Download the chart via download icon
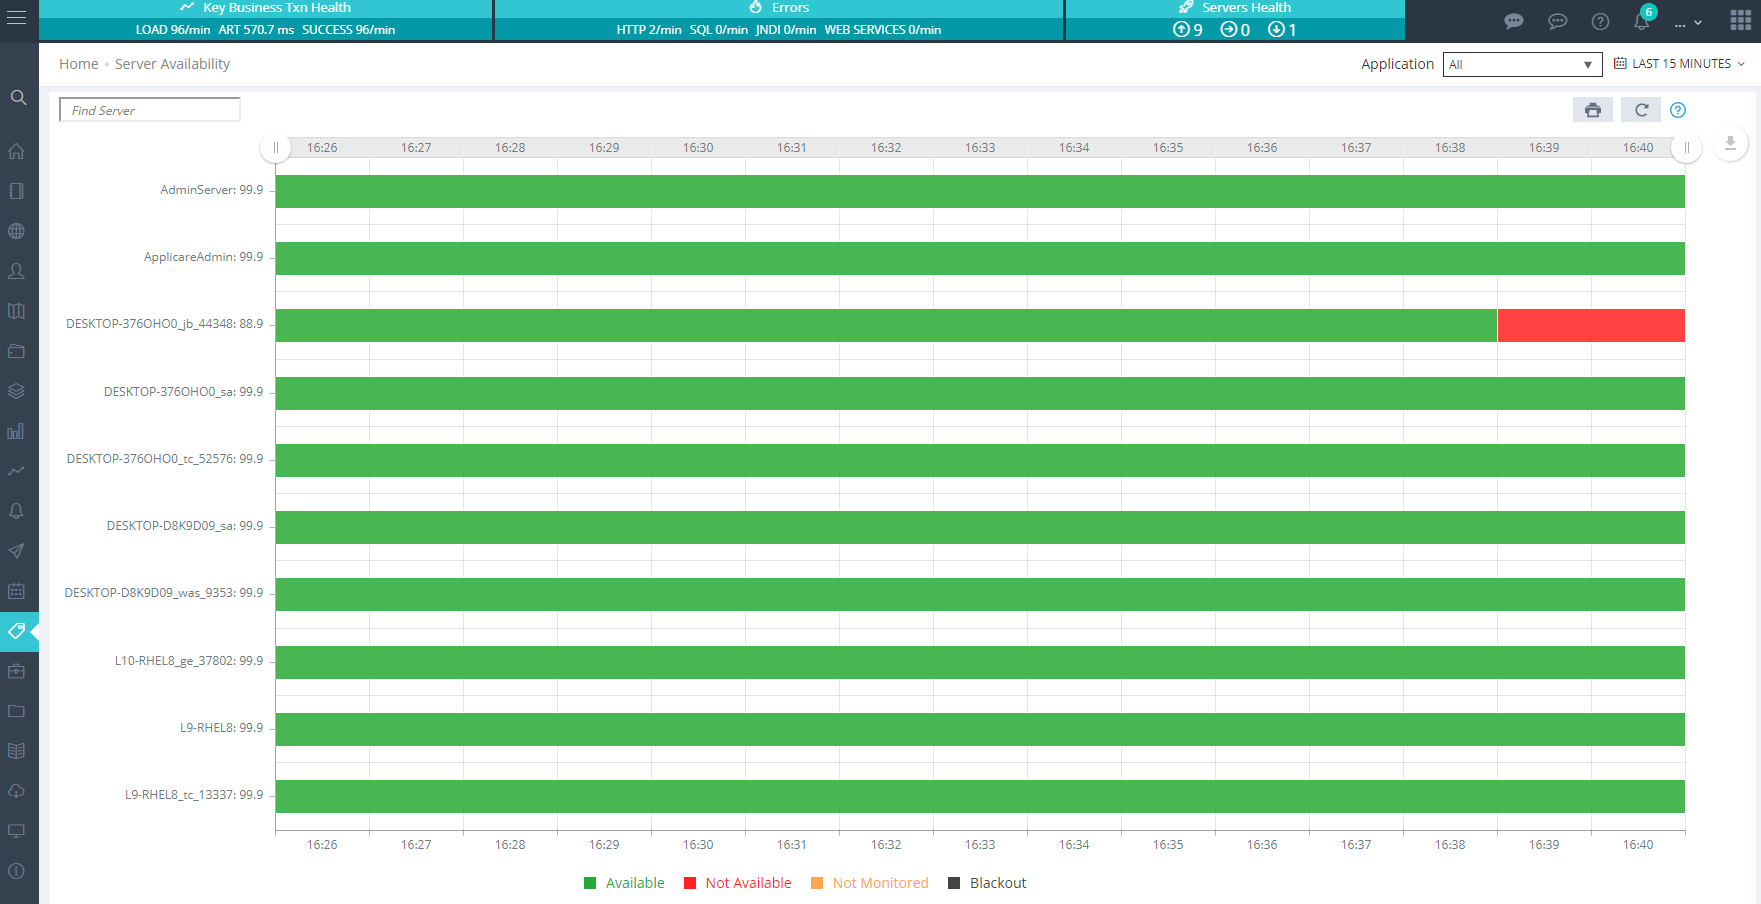 point(1730,144)
